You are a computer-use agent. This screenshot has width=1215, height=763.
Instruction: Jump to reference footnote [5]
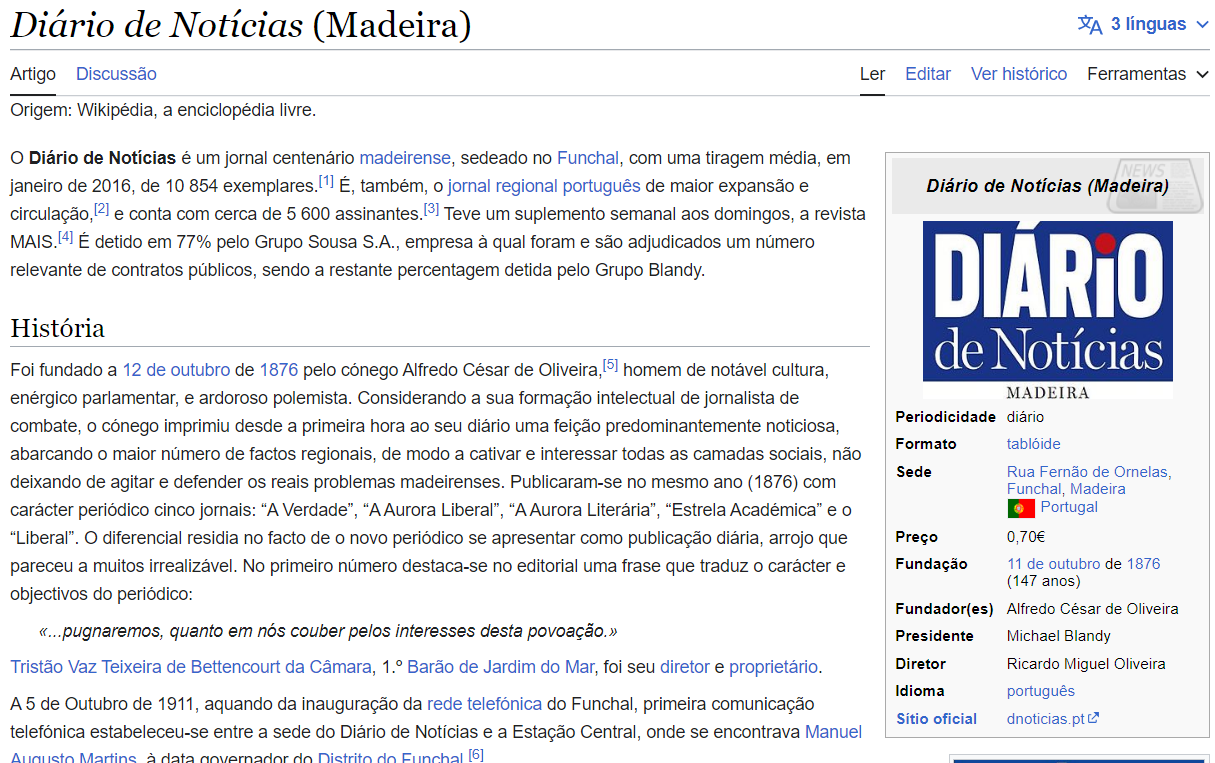[610, 365]
